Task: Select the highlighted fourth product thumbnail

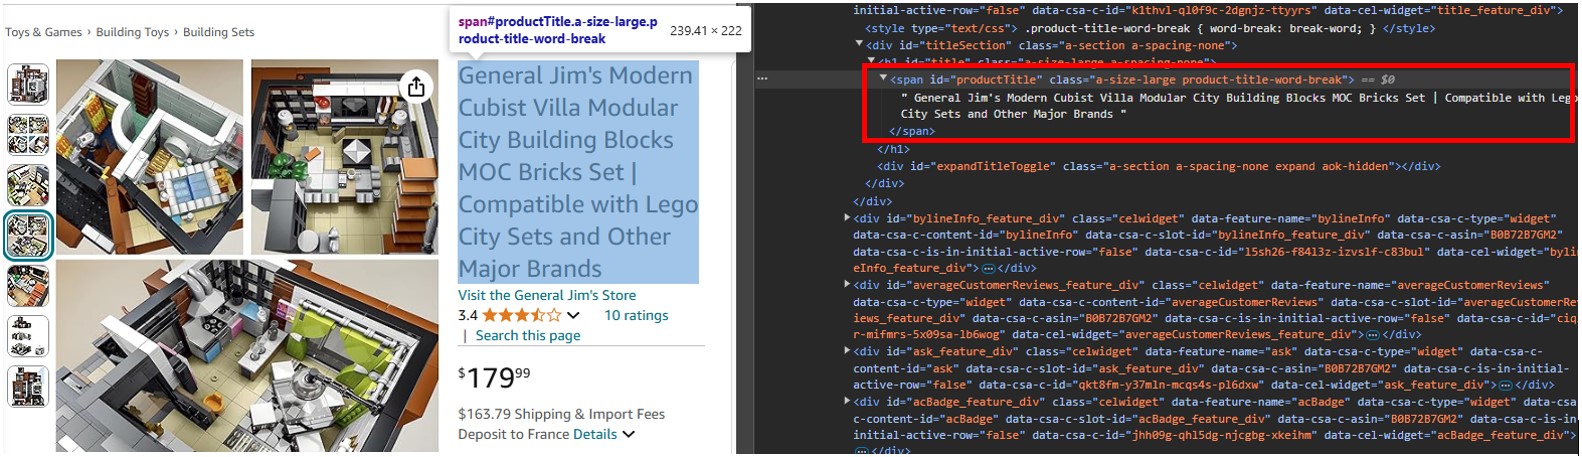Action: 28,236
